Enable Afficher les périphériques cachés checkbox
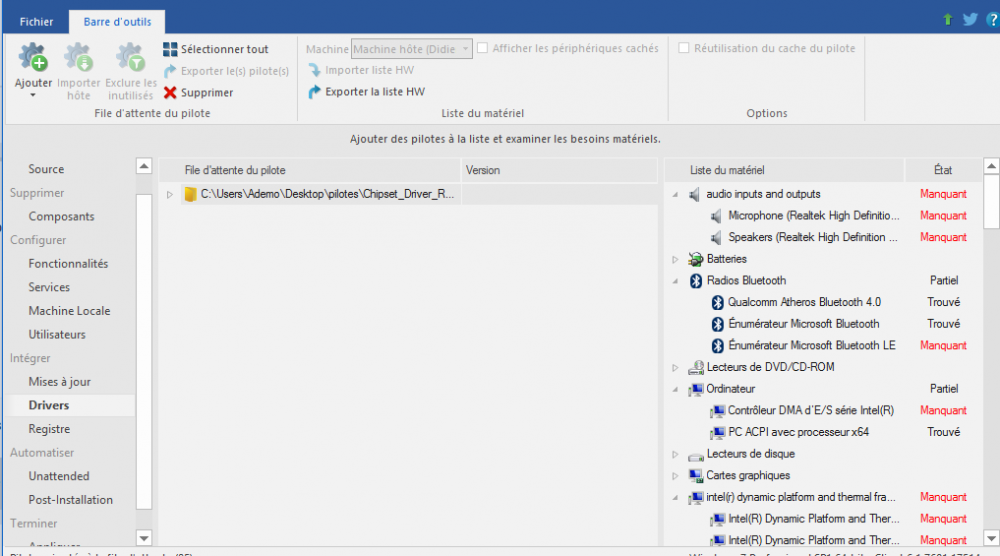The height and width of the screenshot is (556, 1000). click(483, 48)
